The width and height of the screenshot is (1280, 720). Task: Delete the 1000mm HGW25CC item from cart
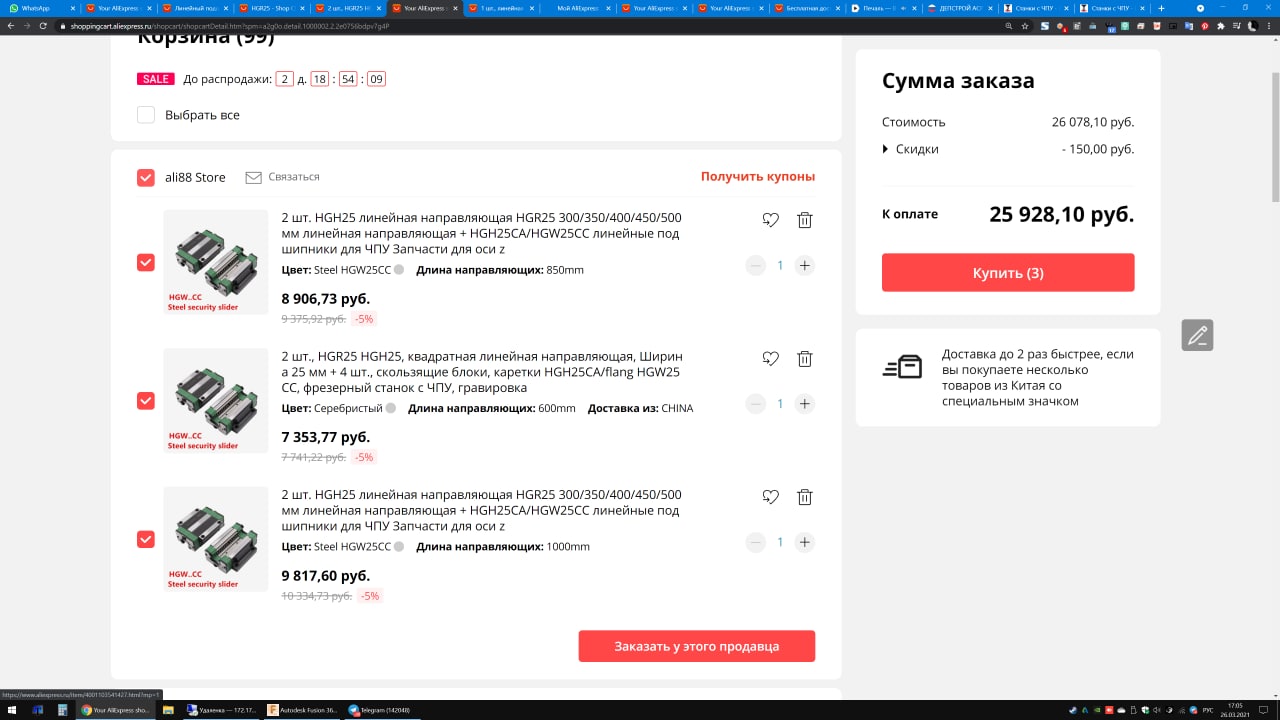tap(805, 497)
